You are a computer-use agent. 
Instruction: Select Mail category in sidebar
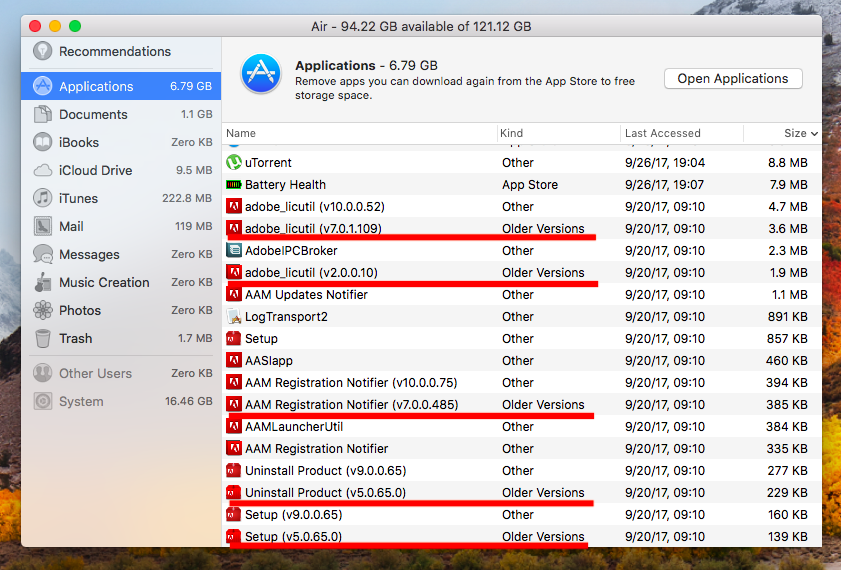pyautogui.click(x=121, y=226)
